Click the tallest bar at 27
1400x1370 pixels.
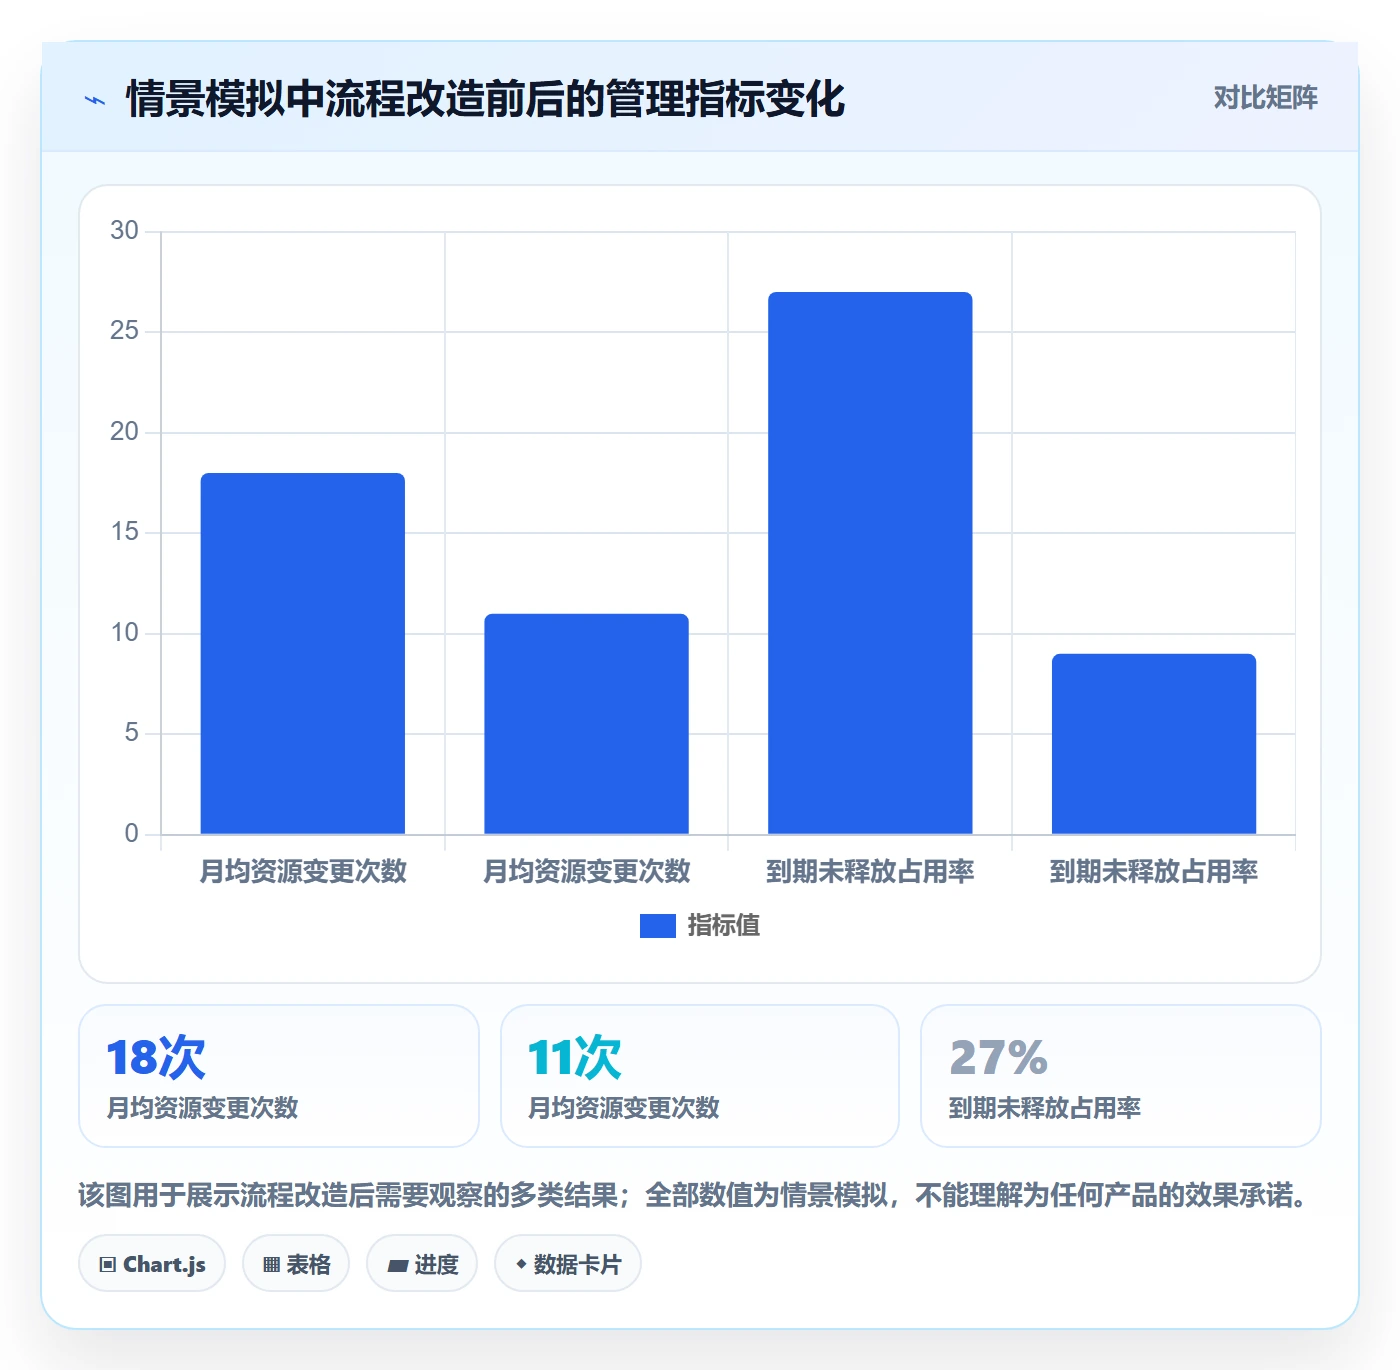870,563
